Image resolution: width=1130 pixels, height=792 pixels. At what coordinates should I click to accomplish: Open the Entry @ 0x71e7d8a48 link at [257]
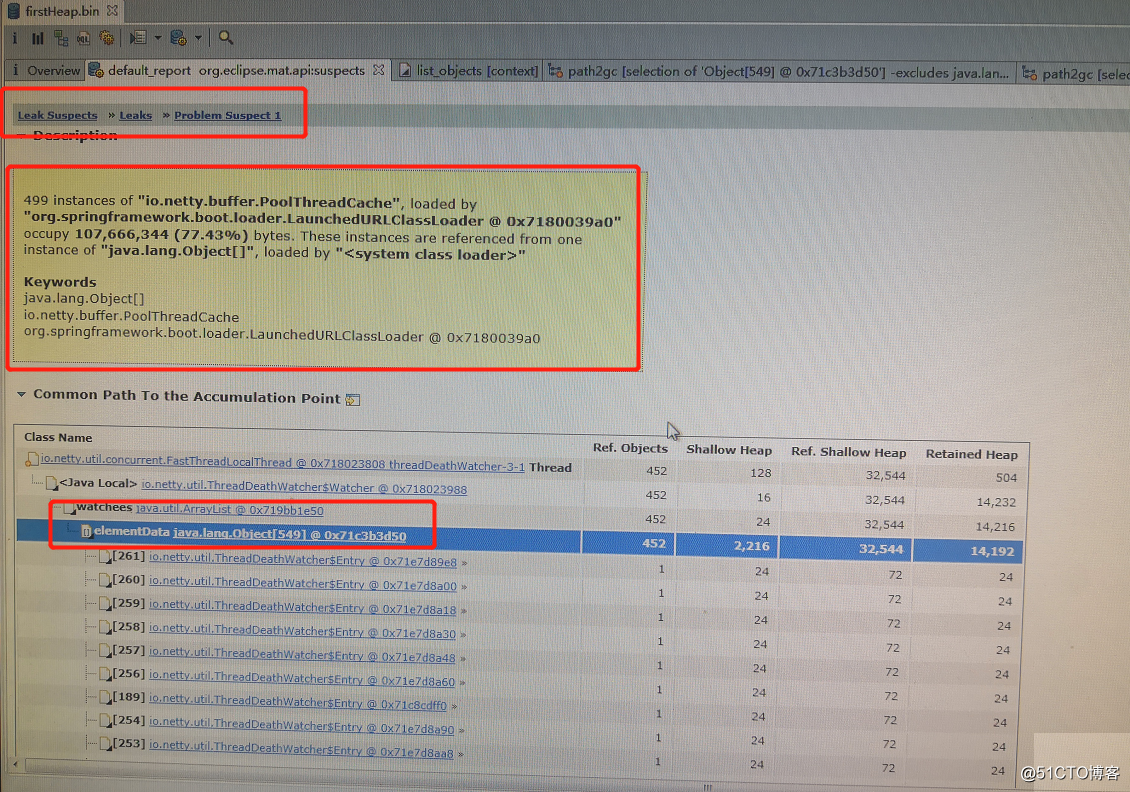coord(302,654)
